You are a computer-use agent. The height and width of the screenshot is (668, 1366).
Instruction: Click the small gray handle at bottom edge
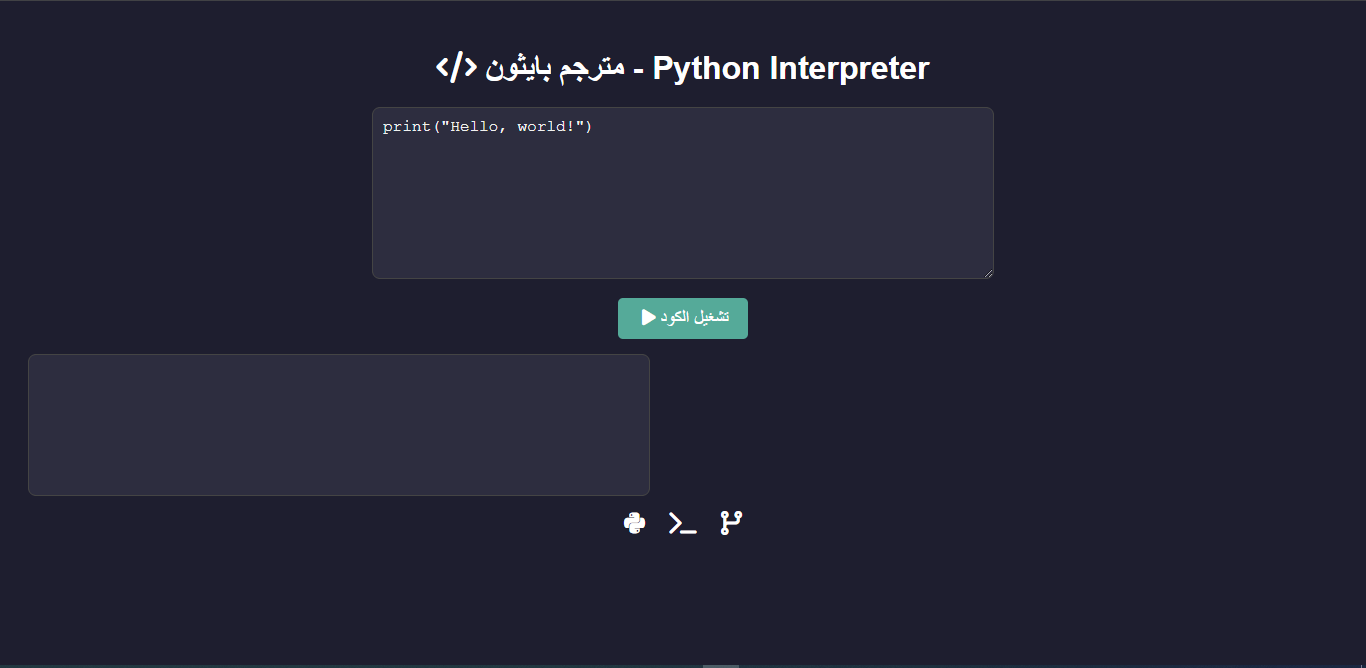point(721,665)
